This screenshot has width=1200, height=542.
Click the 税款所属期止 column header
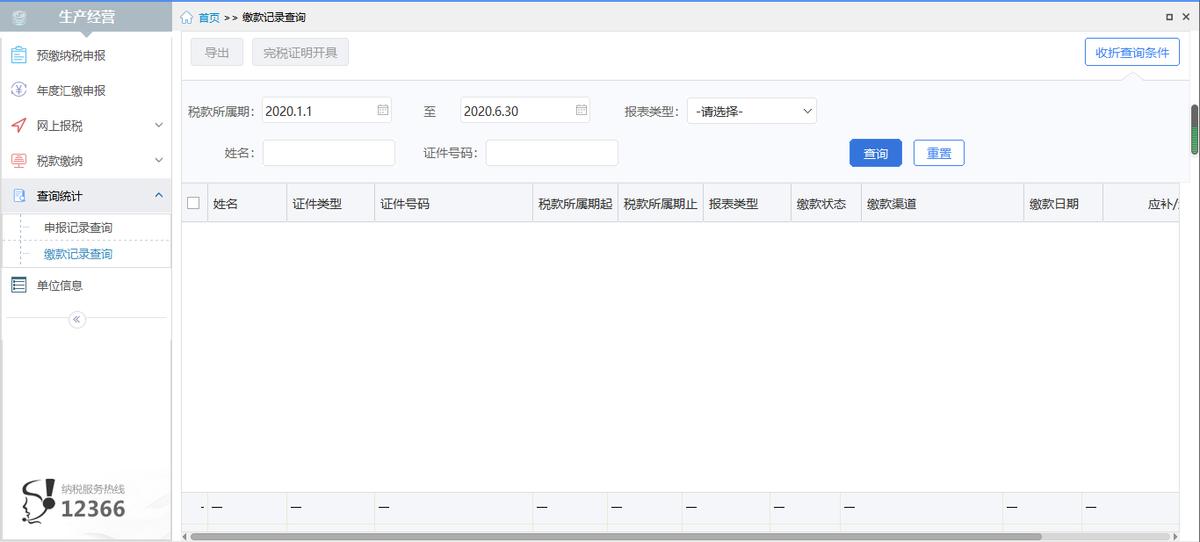coord(660,203)
